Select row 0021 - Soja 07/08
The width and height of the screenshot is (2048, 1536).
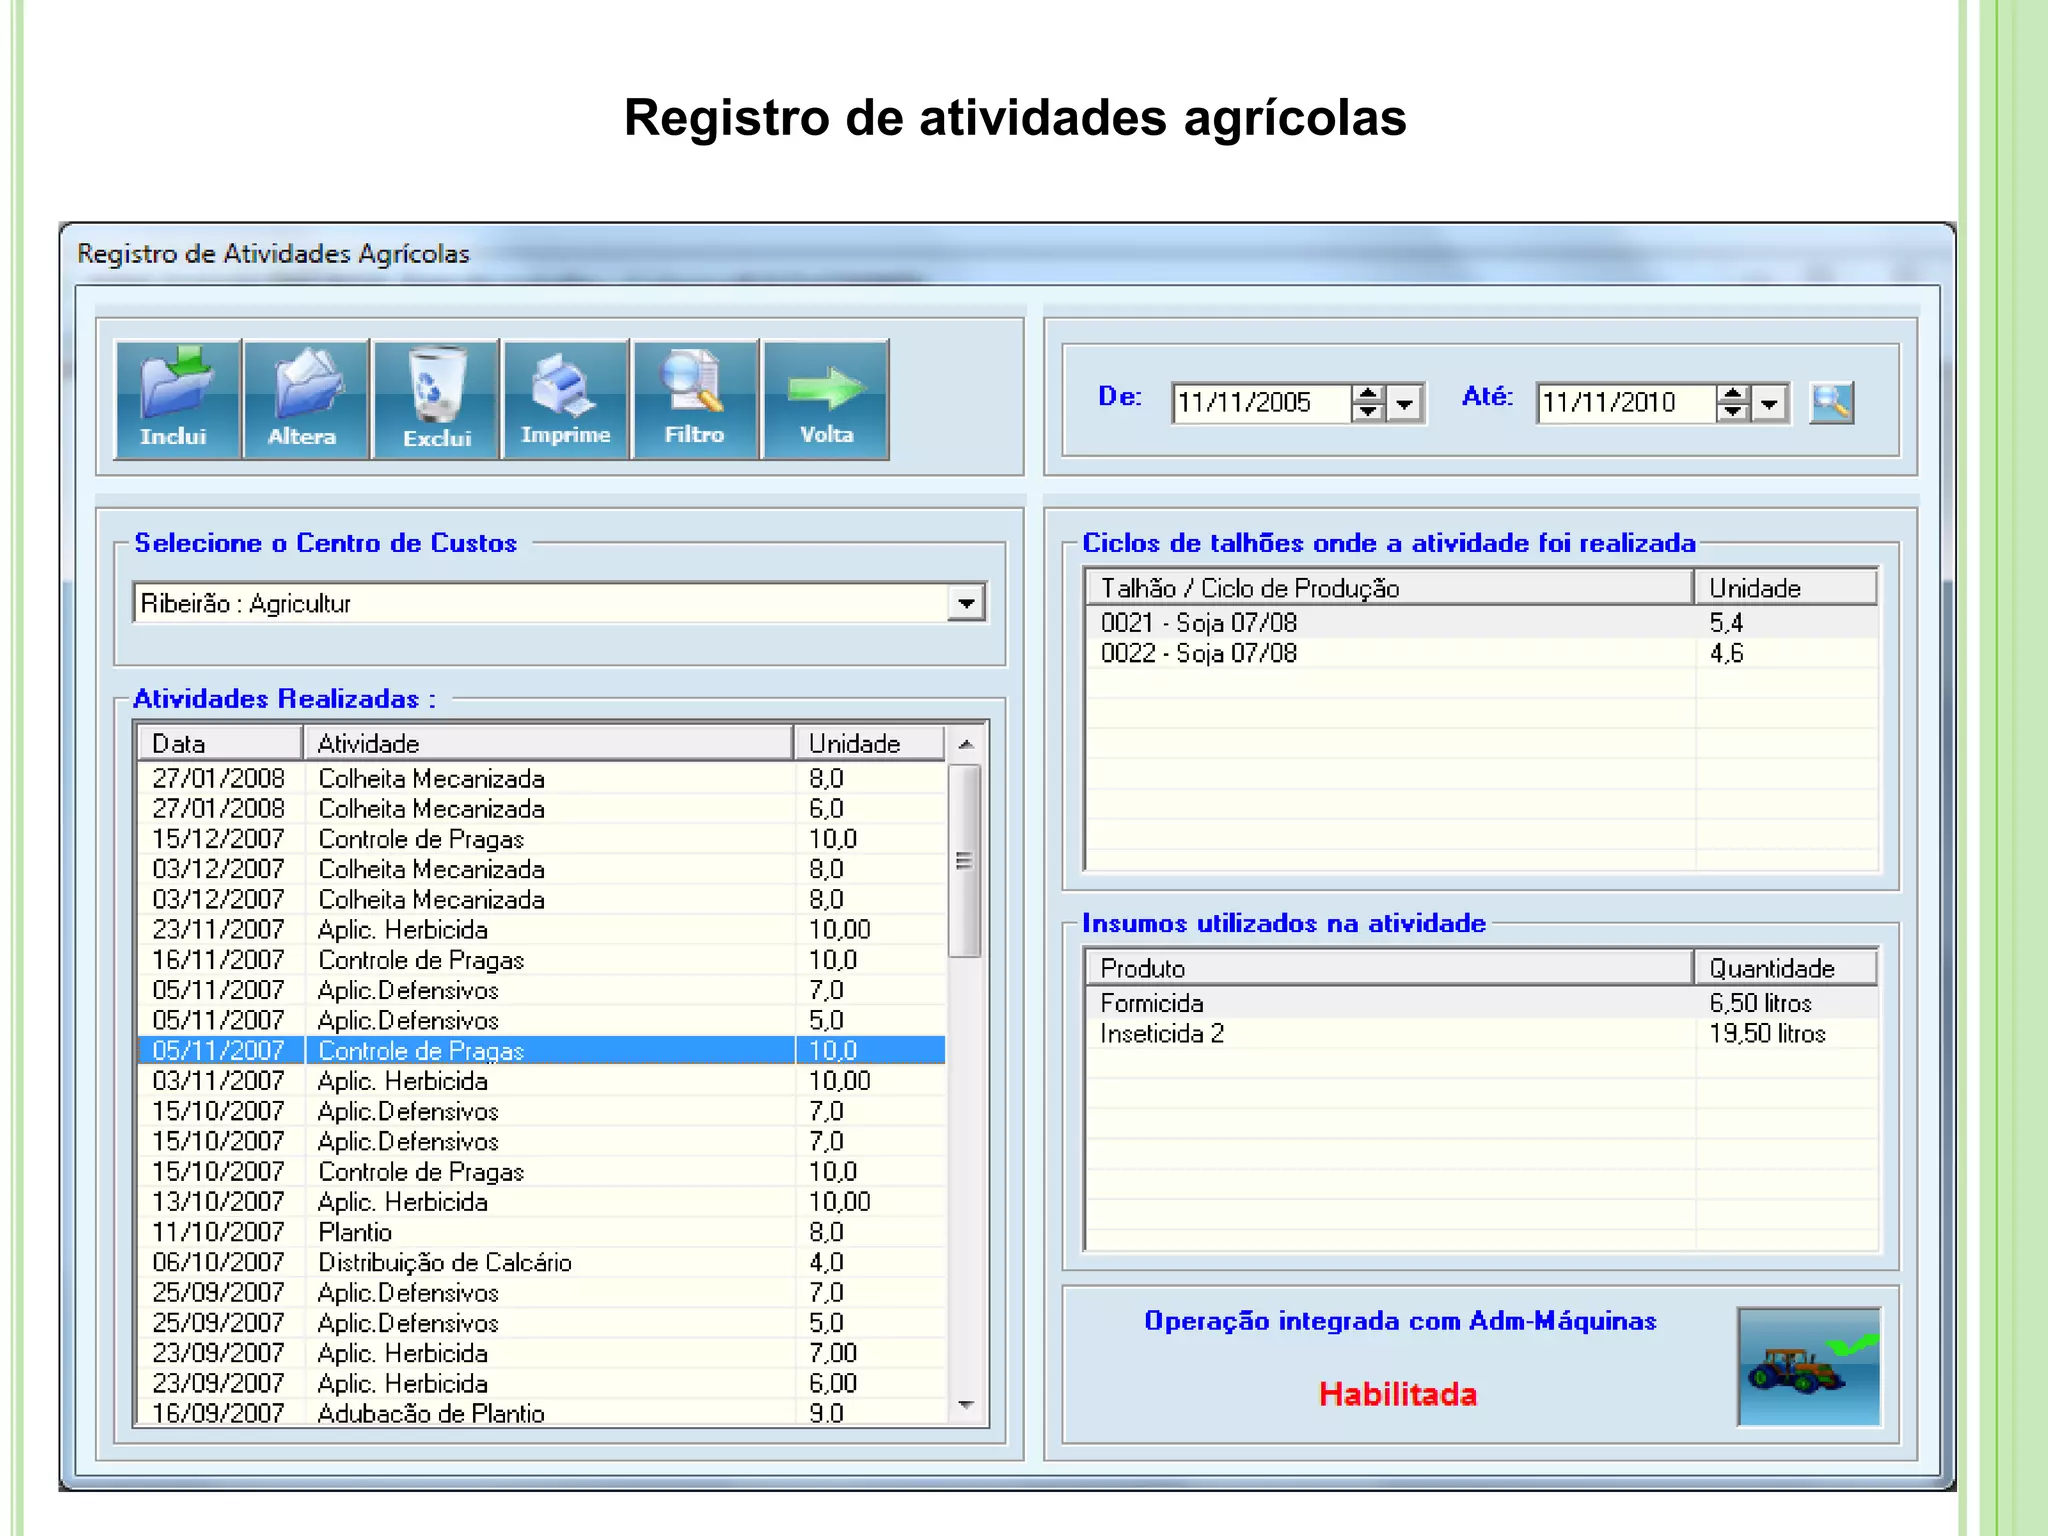tap(1482, 623)
